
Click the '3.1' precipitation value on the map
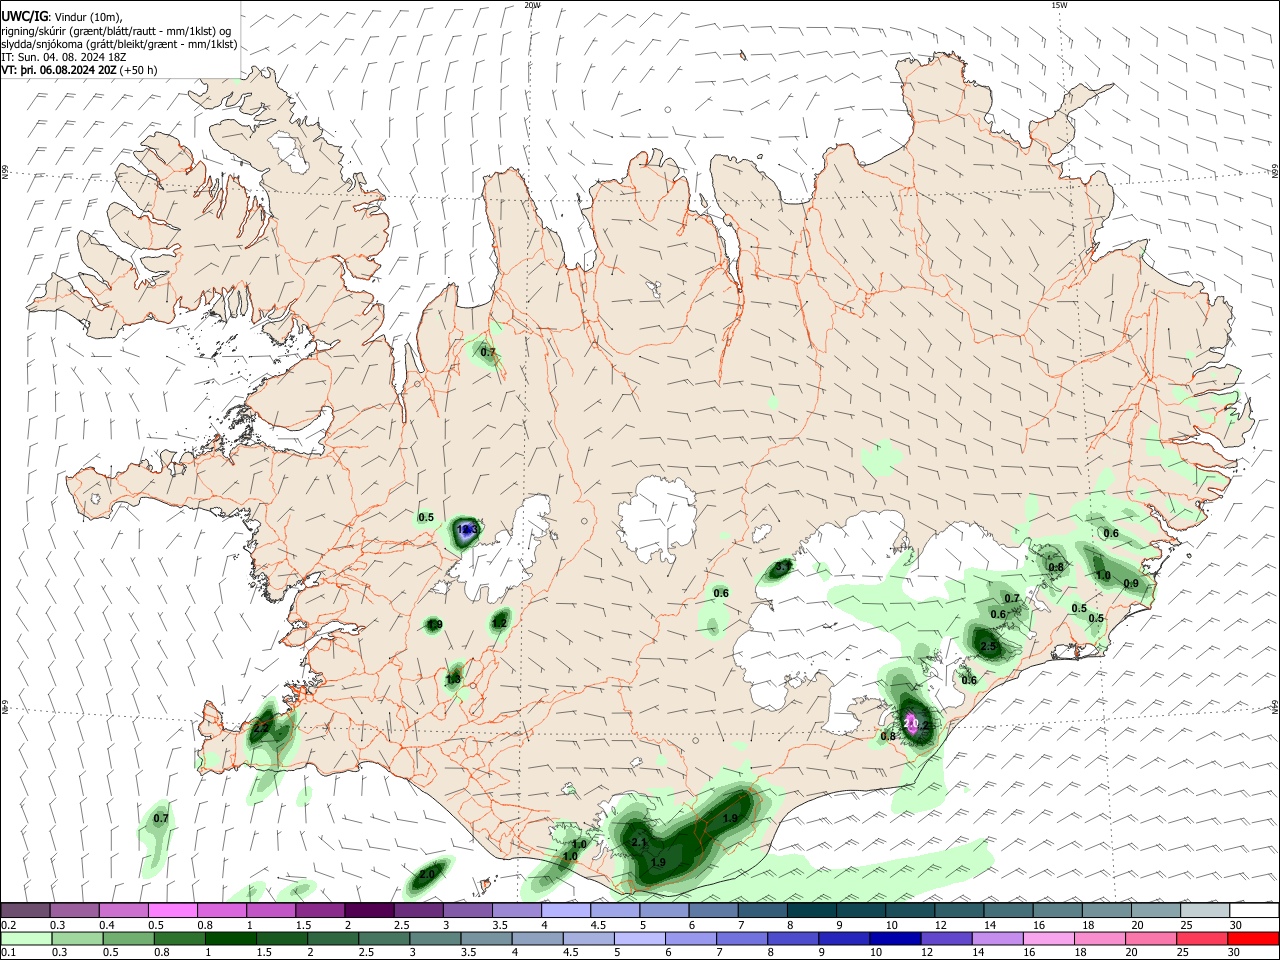[783, 566]
